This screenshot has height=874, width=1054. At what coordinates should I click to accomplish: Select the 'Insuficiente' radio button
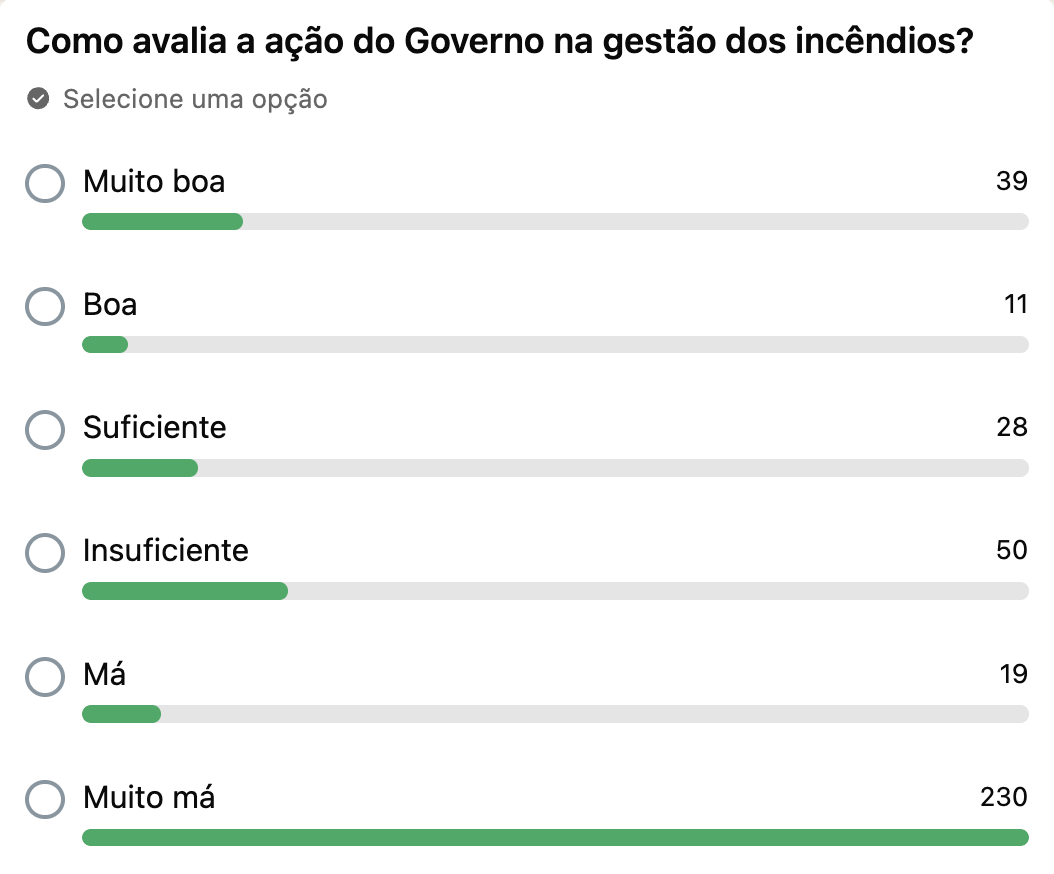(45, 552)
